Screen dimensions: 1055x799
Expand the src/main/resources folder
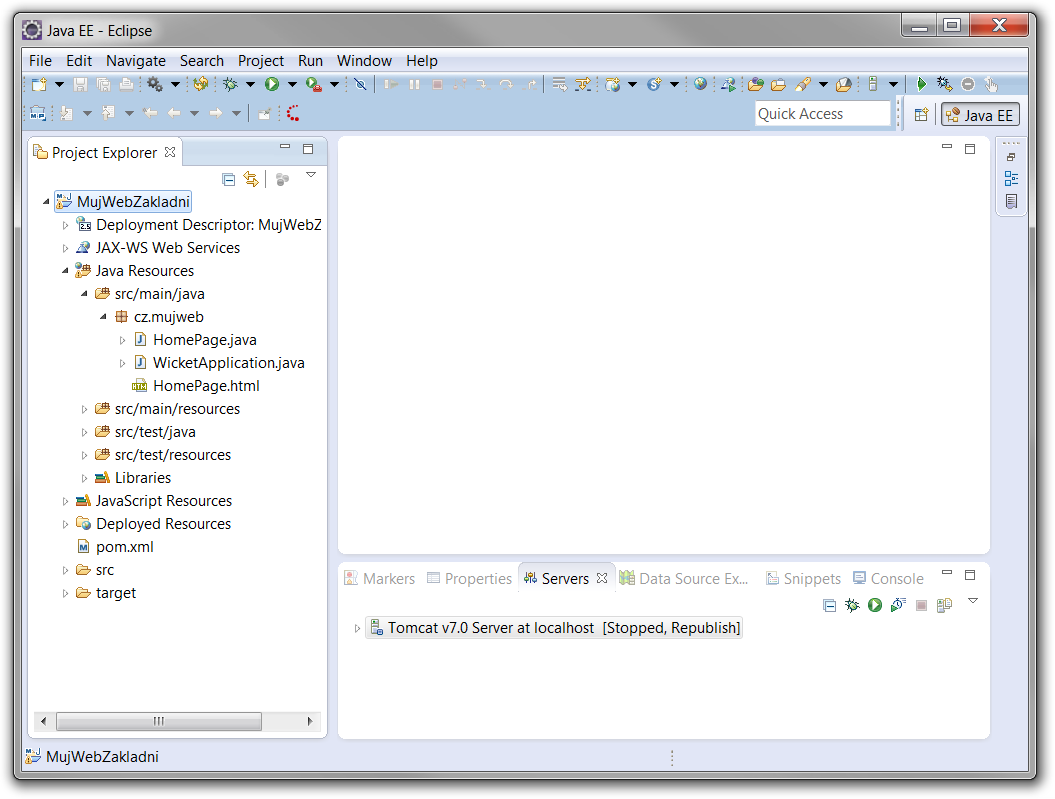(85, 409)
